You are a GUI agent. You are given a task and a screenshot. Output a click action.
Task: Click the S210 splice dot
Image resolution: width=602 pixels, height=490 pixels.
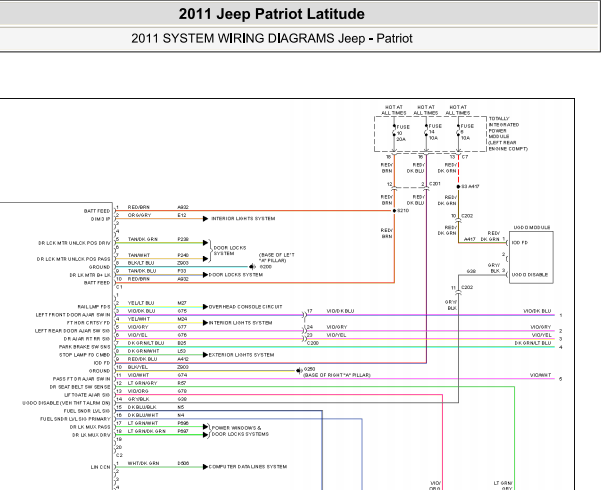[394, 210]
